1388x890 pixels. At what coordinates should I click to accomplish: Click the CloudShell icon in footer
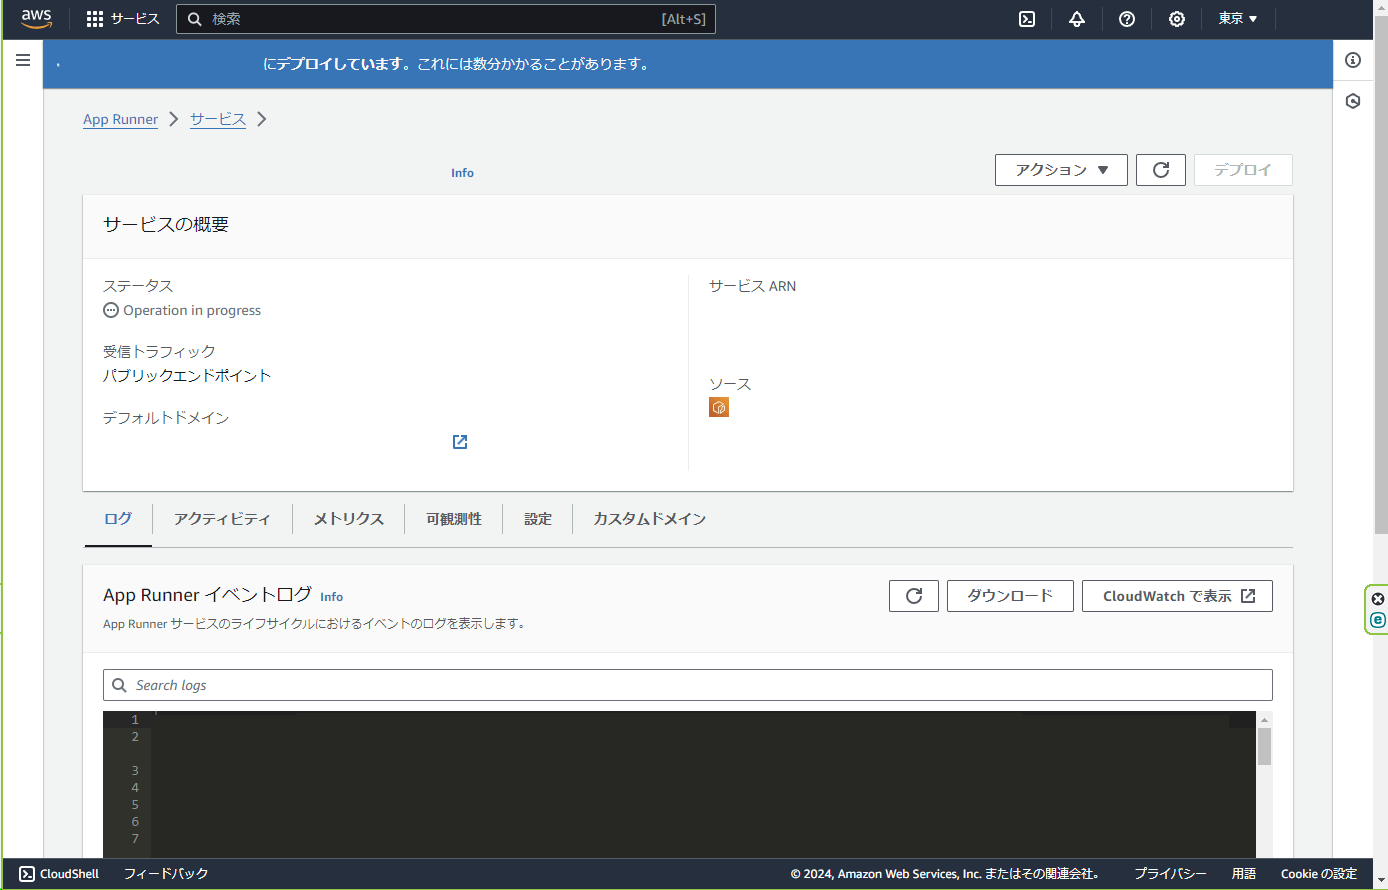(27, 874)
